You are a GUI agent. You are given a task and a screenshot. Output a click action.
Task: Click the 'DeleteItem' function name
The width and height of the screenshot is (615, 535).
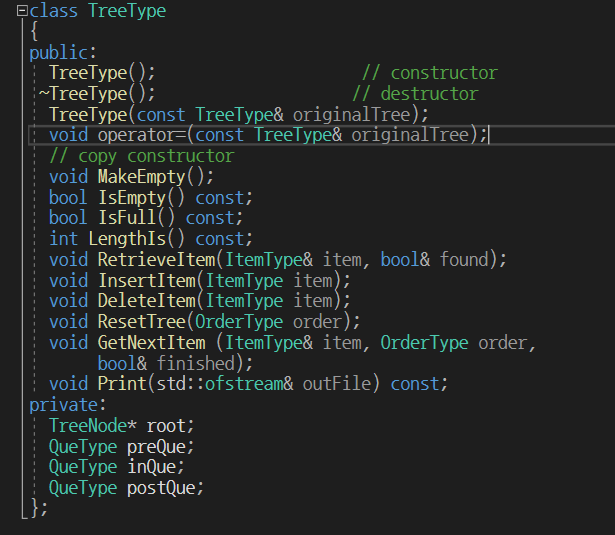tap(147, 301)
